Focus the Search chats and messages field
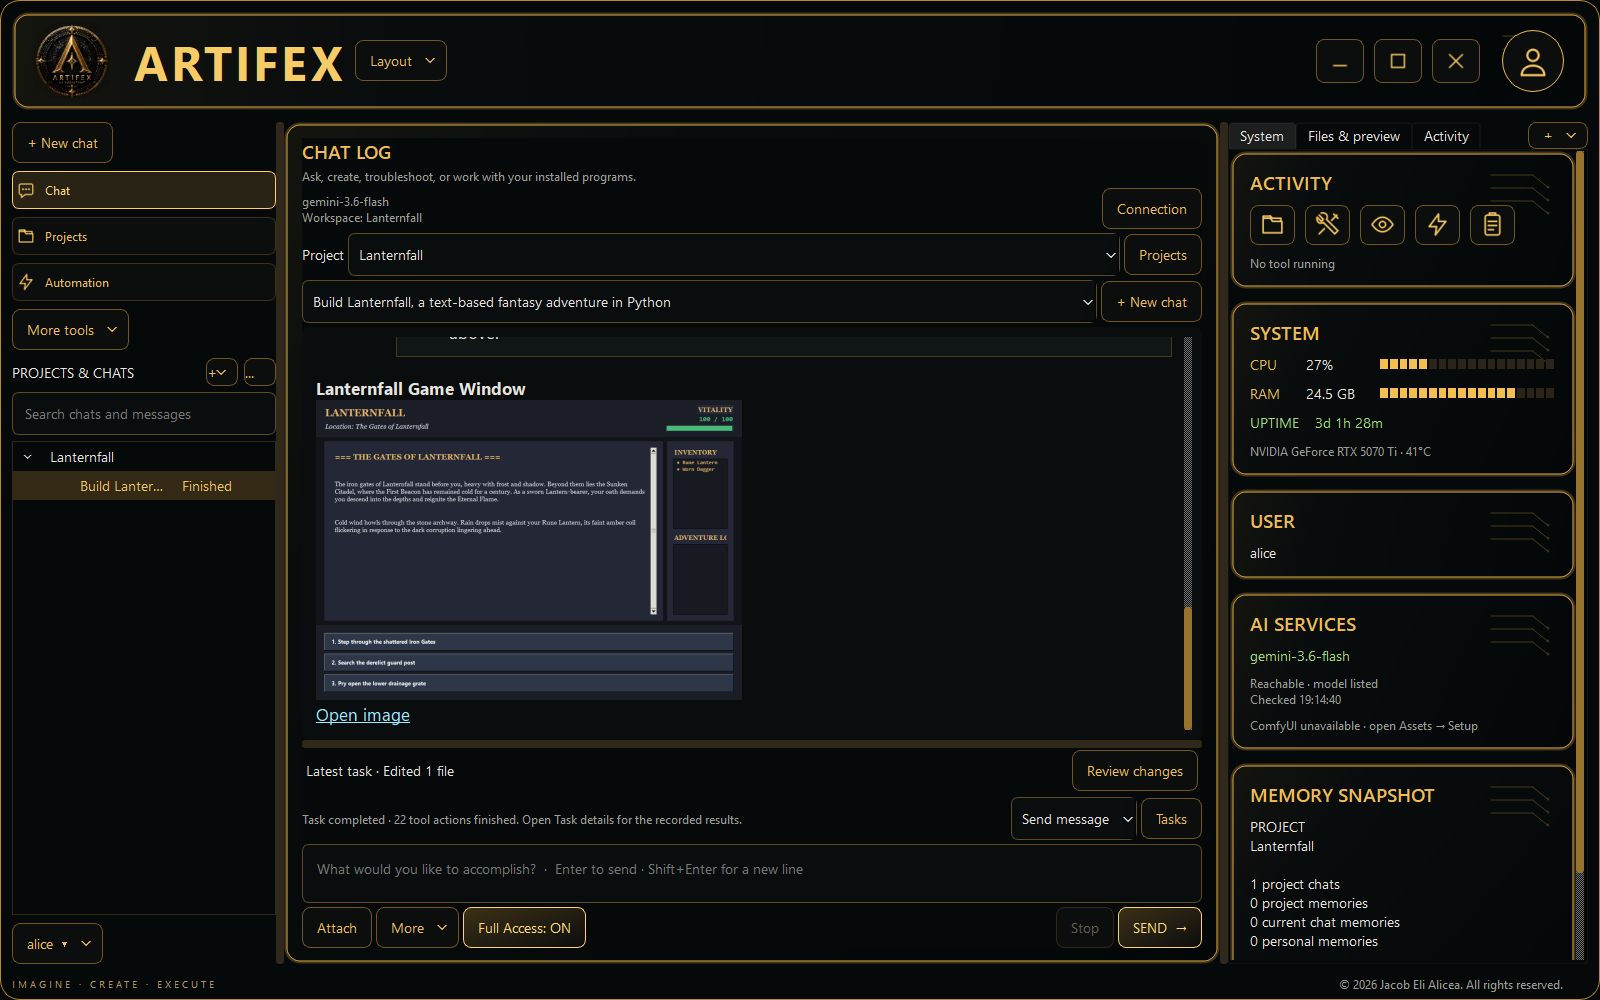 tap(144, 414)
